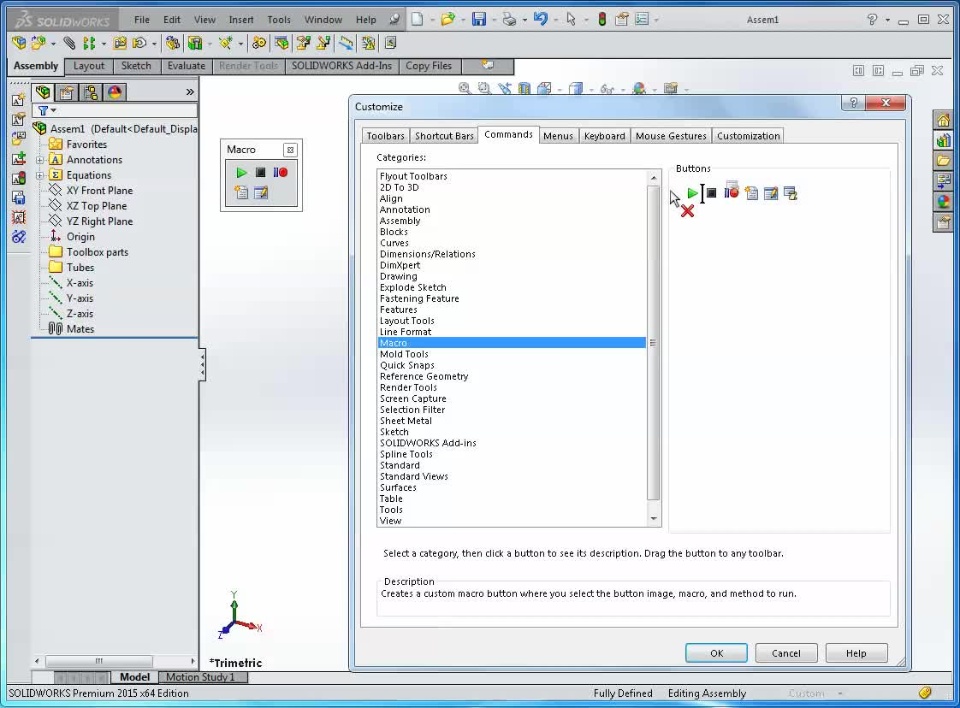Screen dimensions: 960x708
Task: Select the Record Macro button in the Buttons panel
Action: click(731, 192)
